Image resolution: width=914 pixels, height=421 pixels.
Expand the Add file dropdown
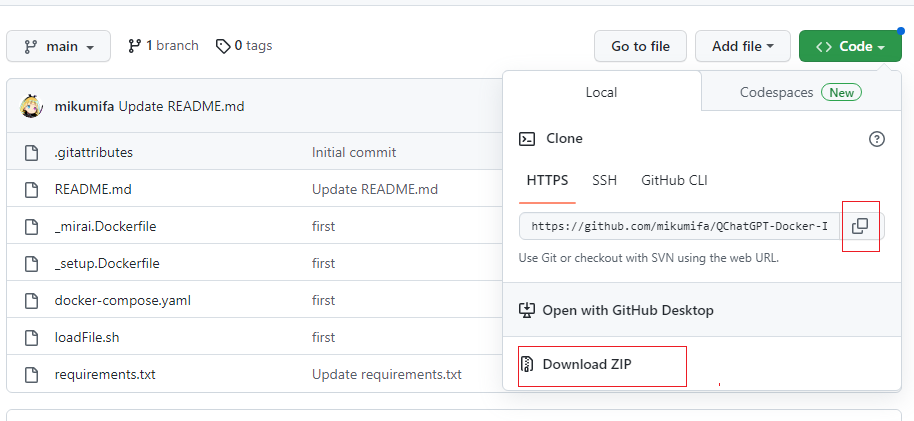[x=742, y=47]
